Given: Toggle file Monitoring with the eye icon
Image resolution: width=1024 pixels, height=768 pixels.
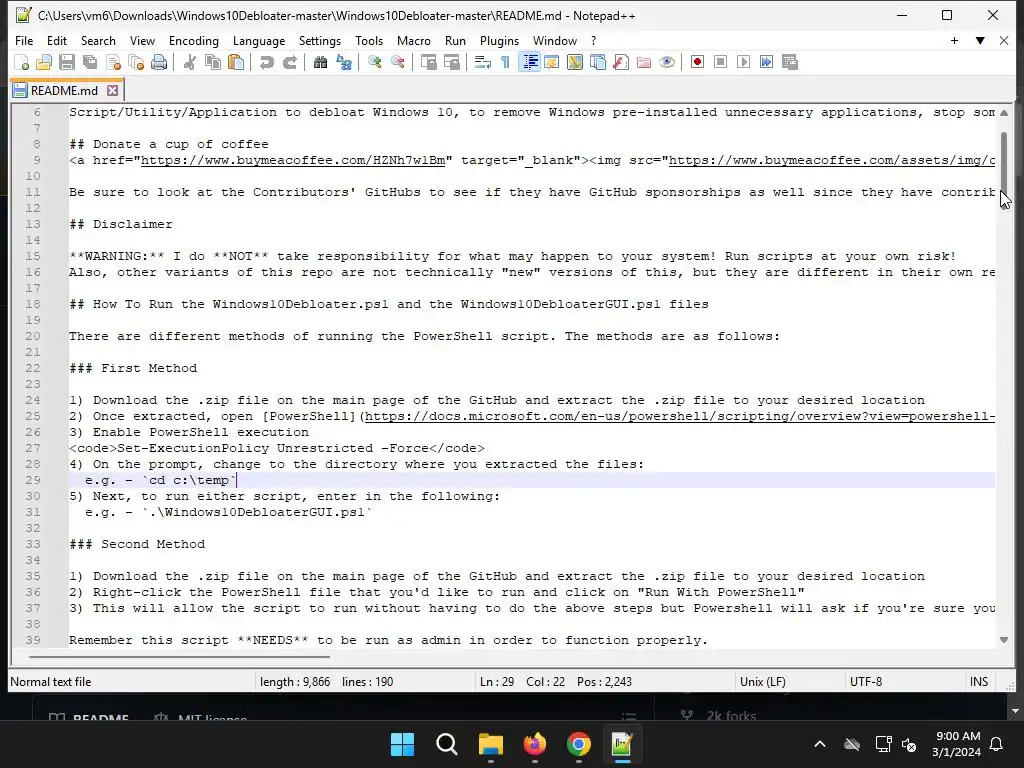Looking at the screenshot, I should (667, 62).
